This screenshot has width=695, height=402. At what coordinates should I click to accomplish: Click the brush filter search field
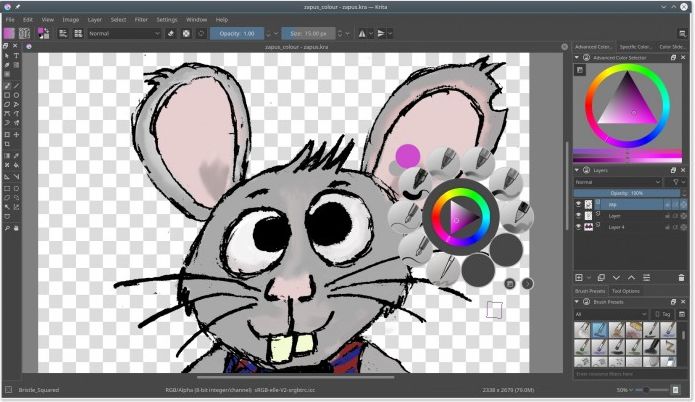(629, 374)
